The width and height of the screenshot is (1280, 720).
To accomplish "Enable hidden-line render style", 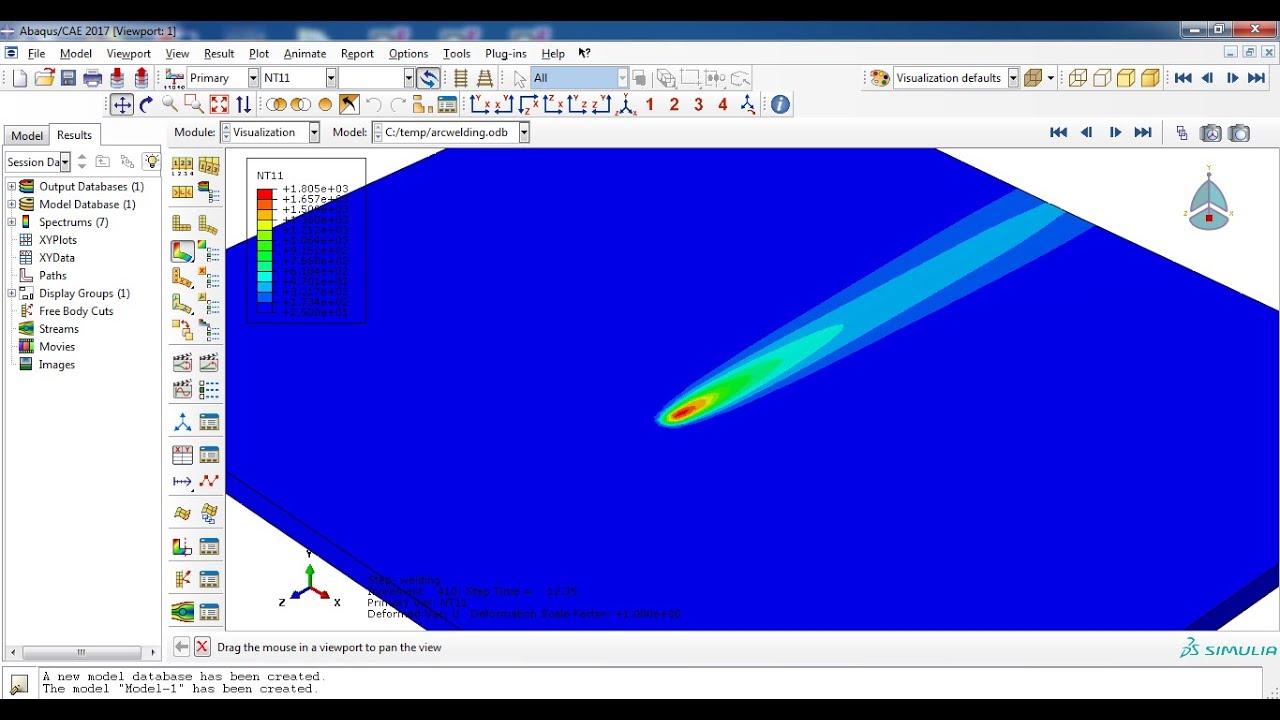I will pos(1102,78).
